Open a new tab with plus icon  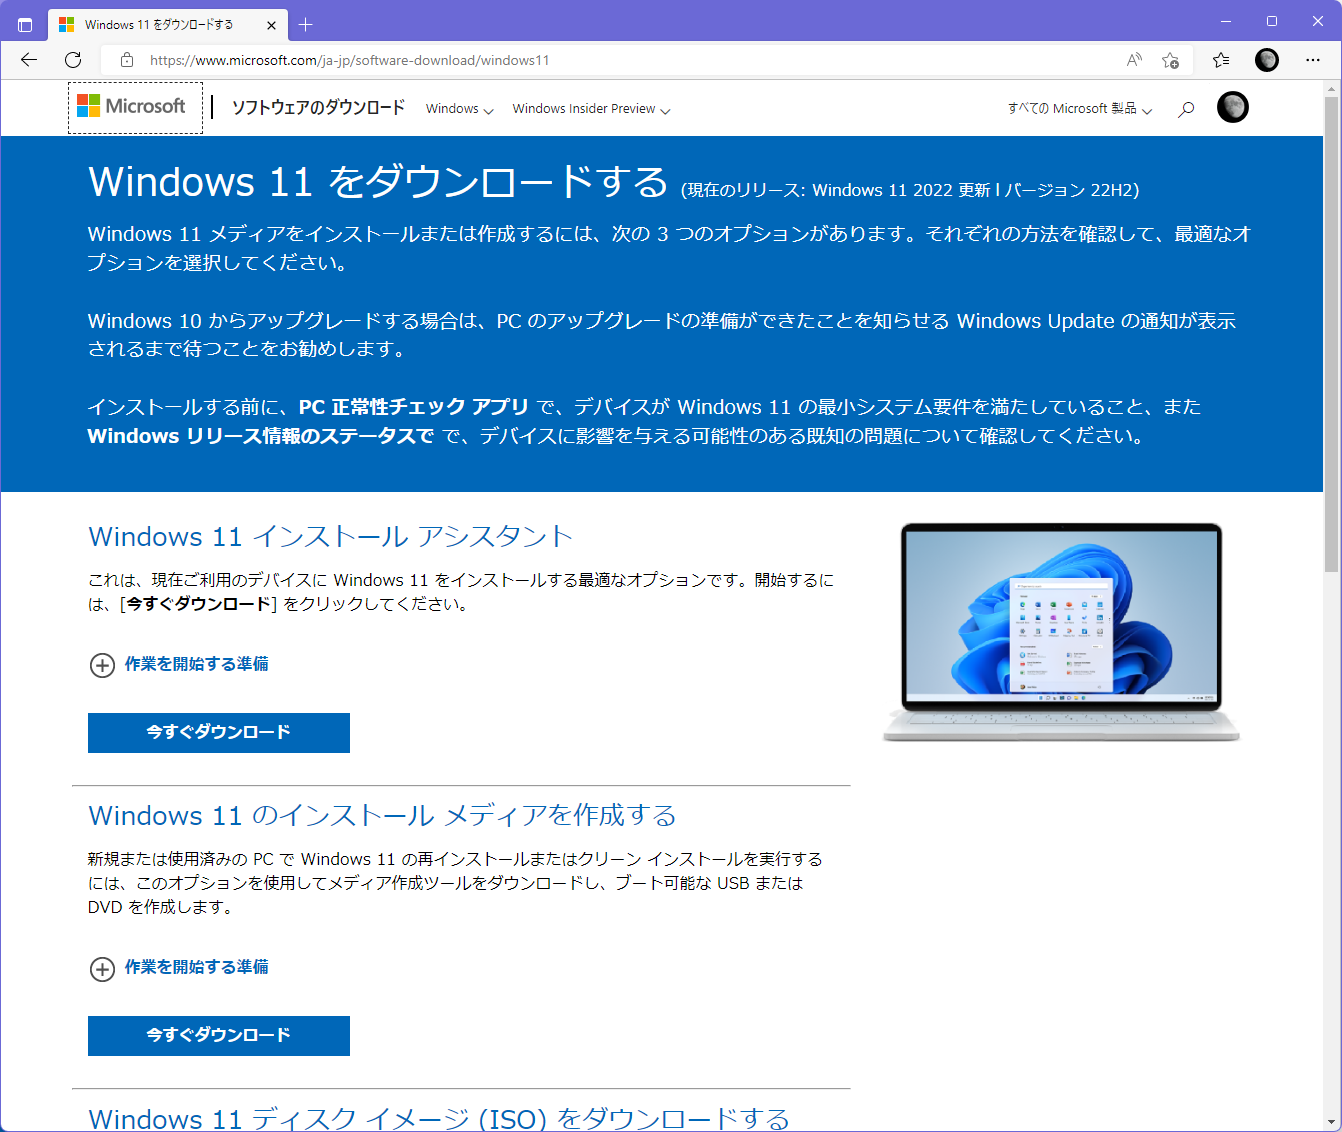[306, 25]
